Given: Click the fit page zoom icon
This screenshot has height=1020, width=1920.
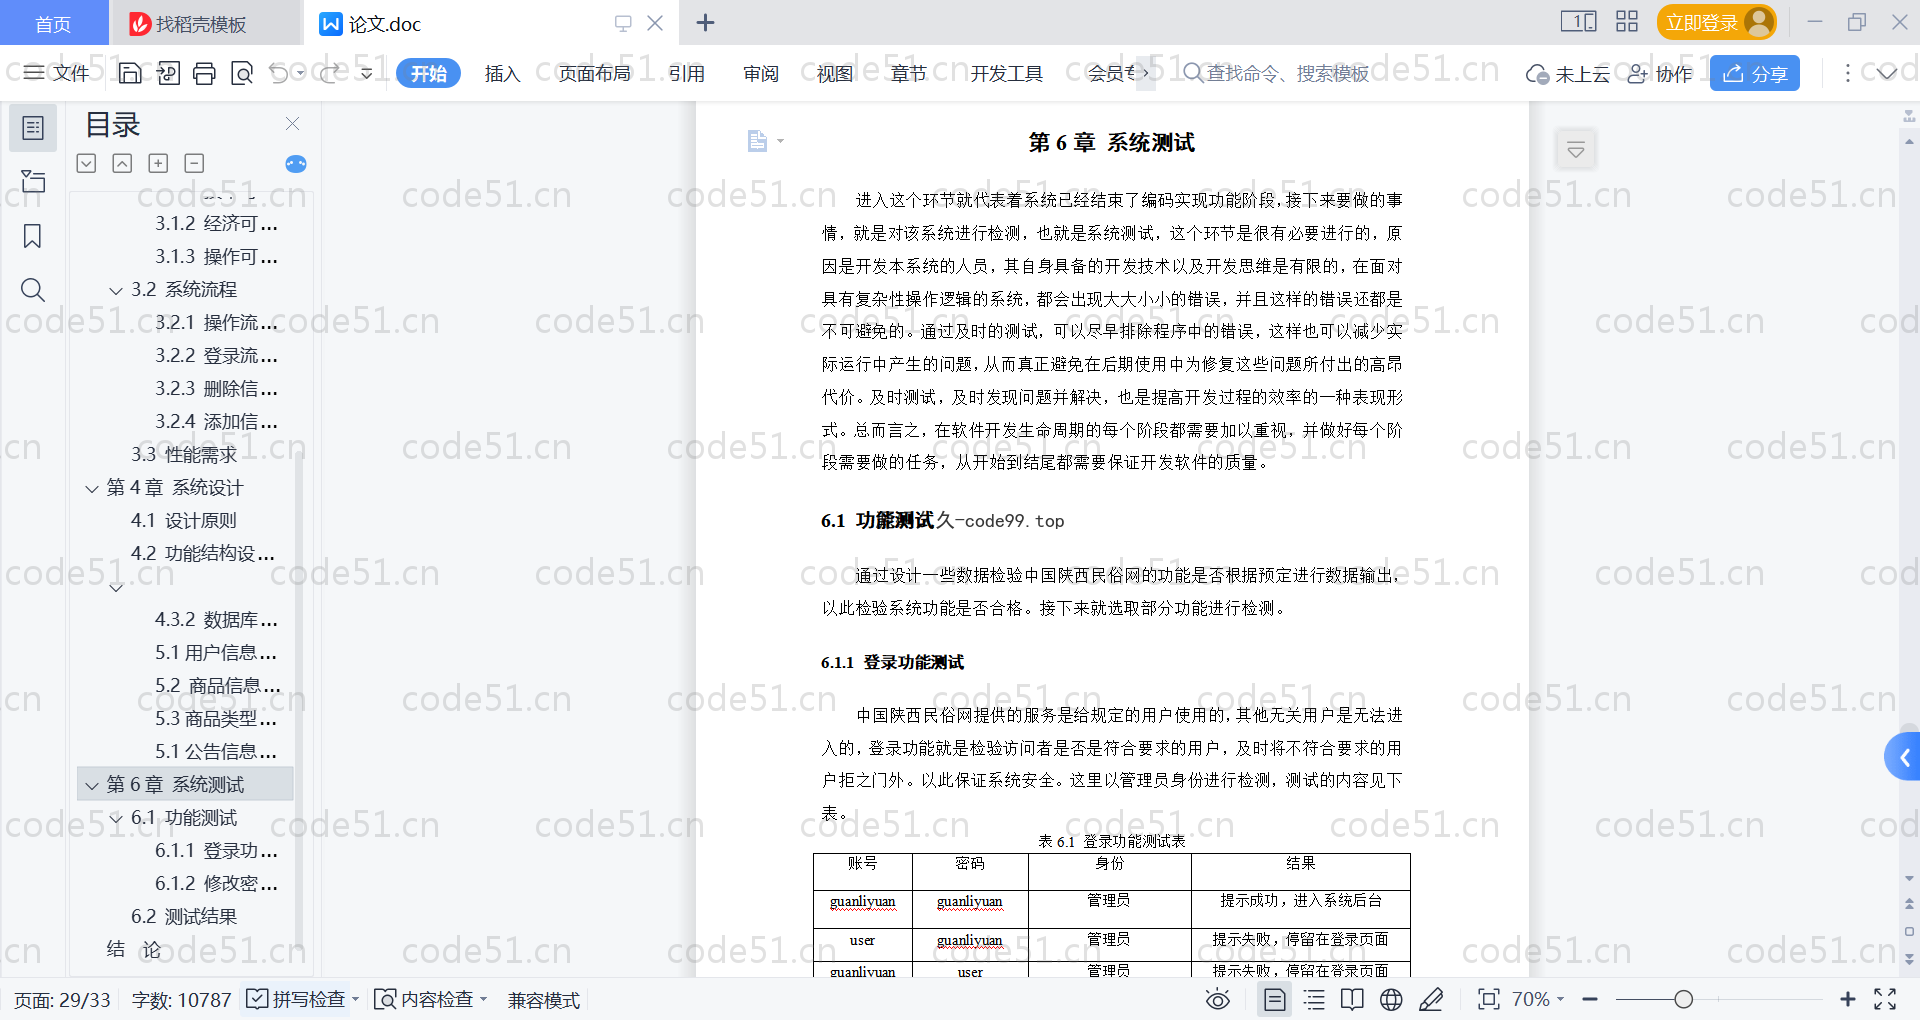Looking at the screenshot, I should [1489, 999].
